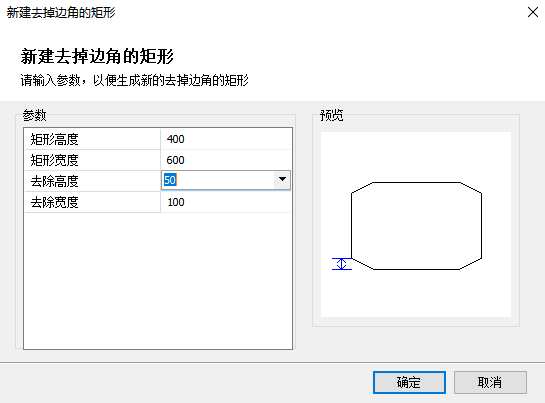Click the dialog title bar text

pyautogui.click(x=61, y=13)
